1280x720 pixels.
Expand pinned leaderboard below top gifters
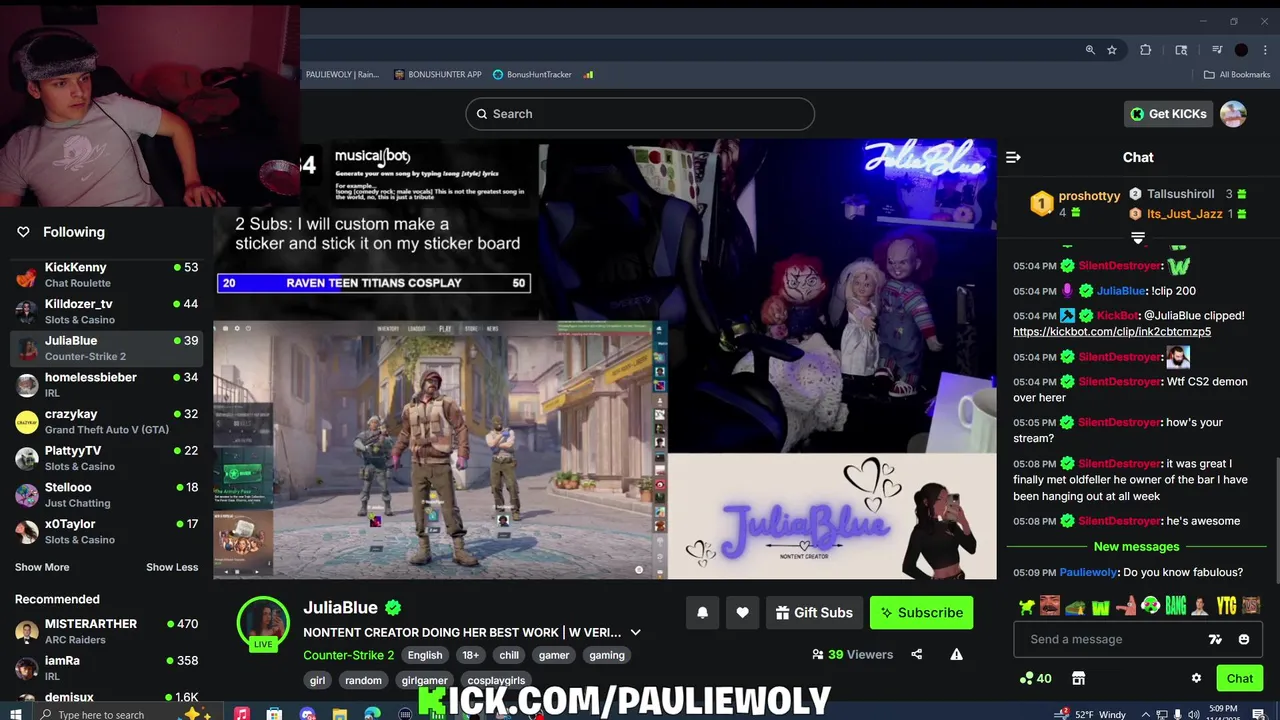(x=1137, y=237)
